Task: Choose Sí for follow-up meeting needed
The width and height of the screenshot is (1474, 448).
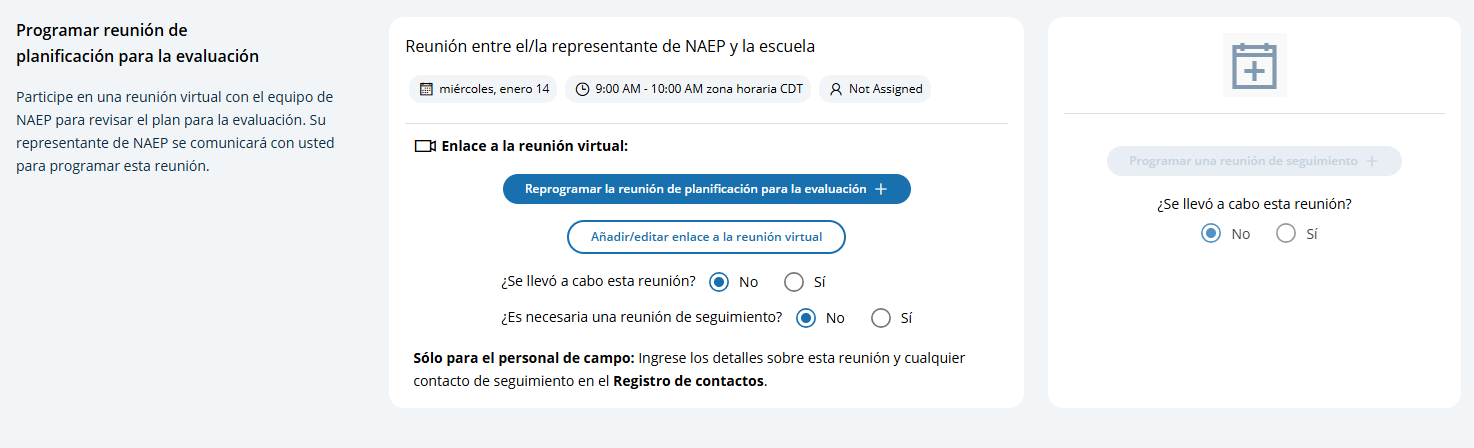Action: 881,318
